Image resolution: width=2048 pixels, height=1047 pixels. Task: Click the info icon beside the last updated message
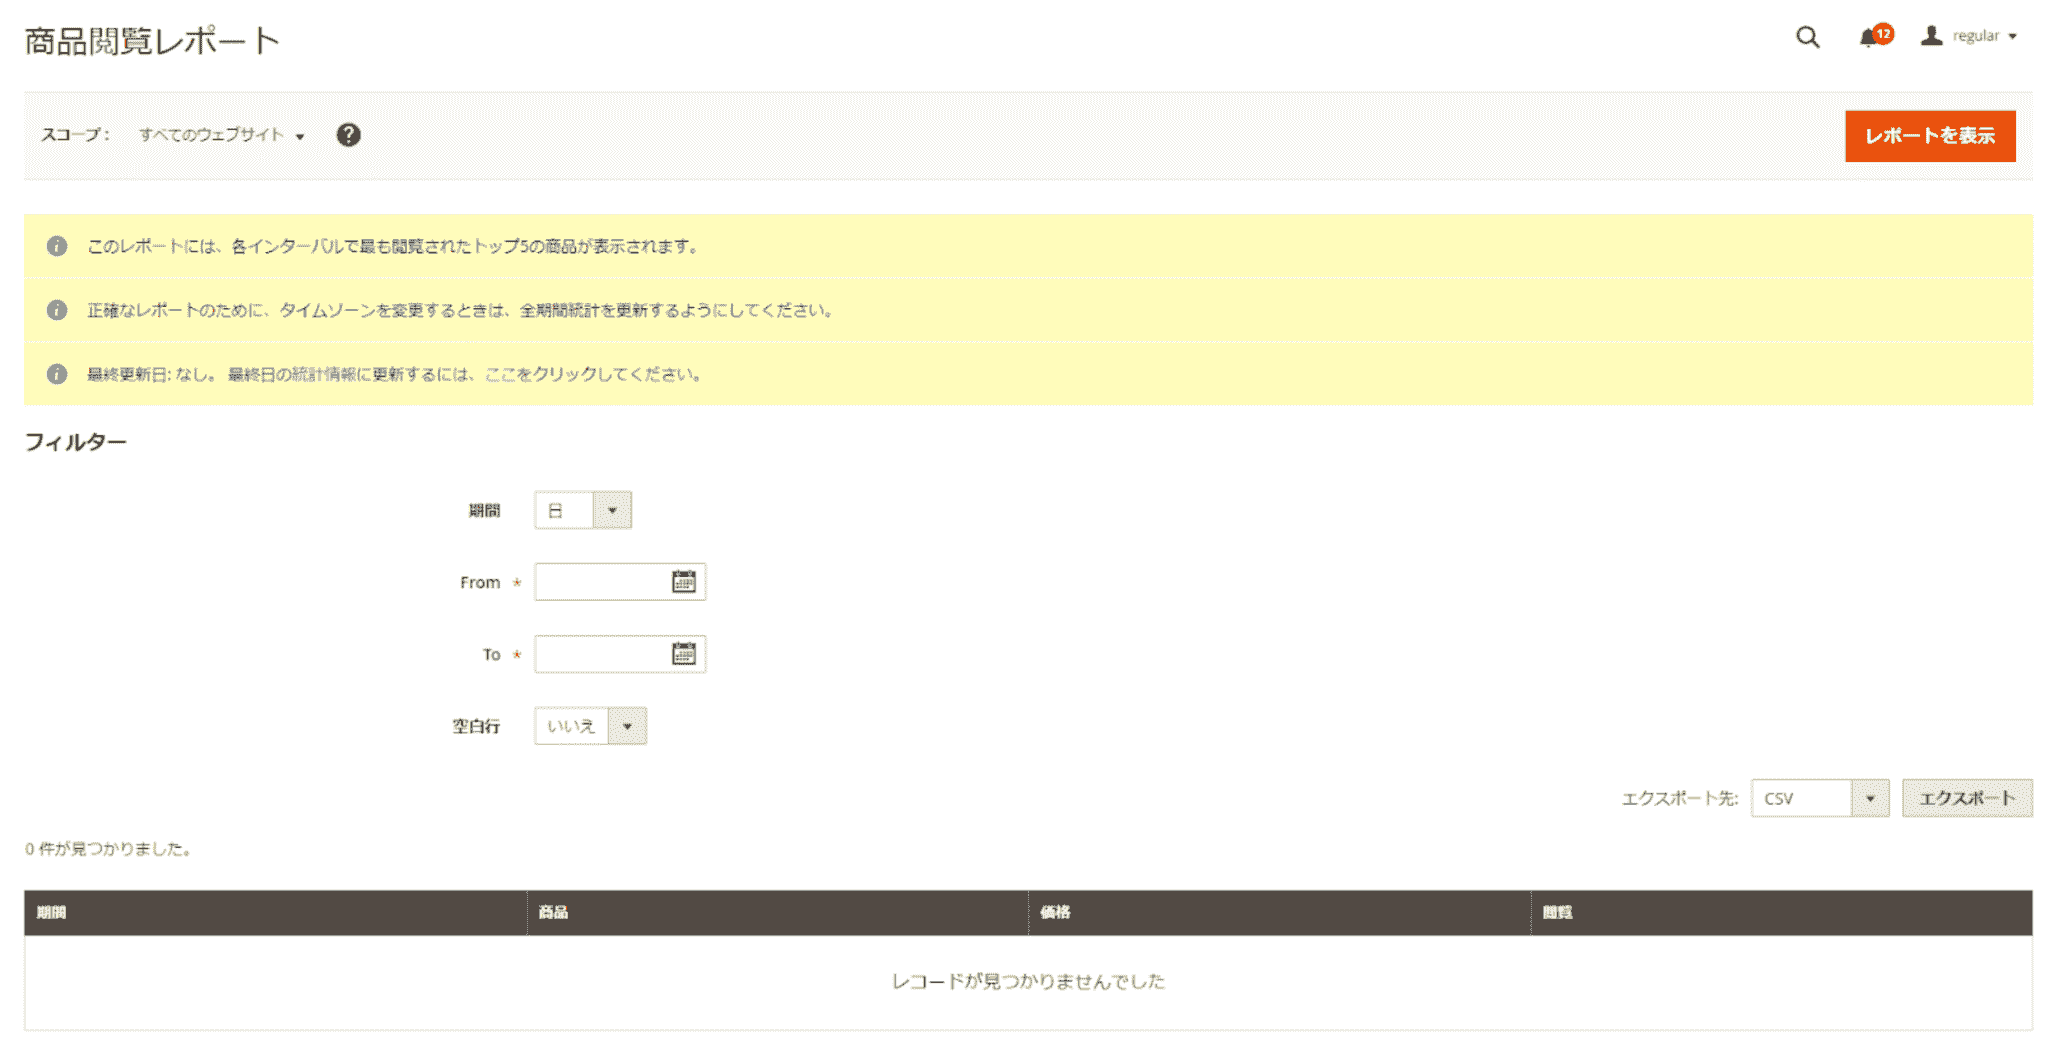(57, 374)
